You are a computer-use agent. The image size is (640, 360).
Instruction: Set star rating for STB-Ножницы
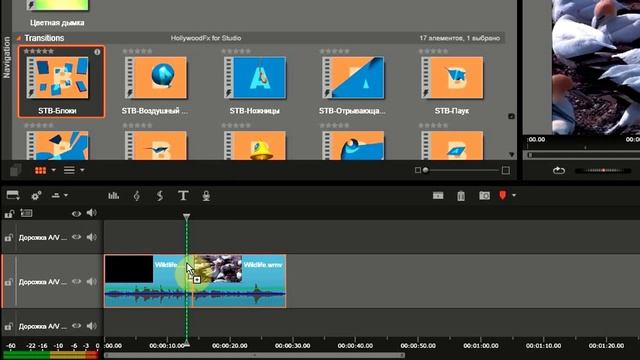coord(236,51)
